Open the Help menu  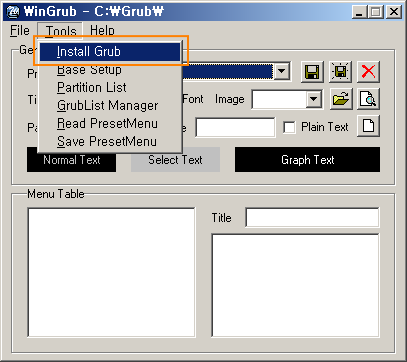click(x=102, y=31)
